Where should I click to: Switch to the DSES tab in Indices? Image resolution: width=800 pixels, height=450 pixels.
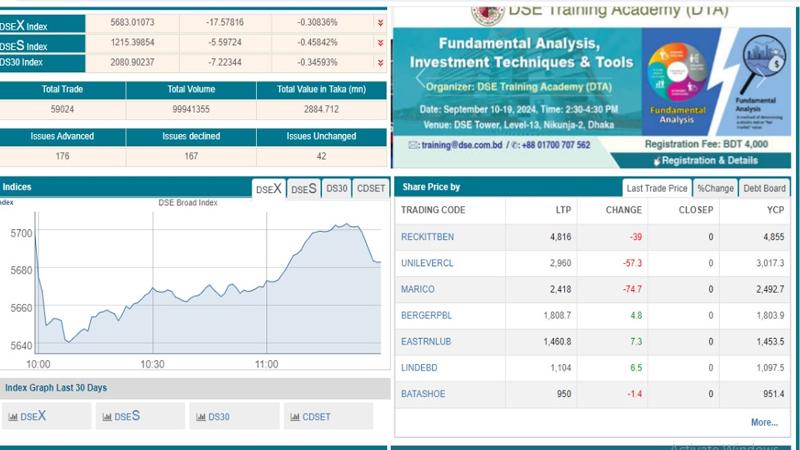pos(303,188)
